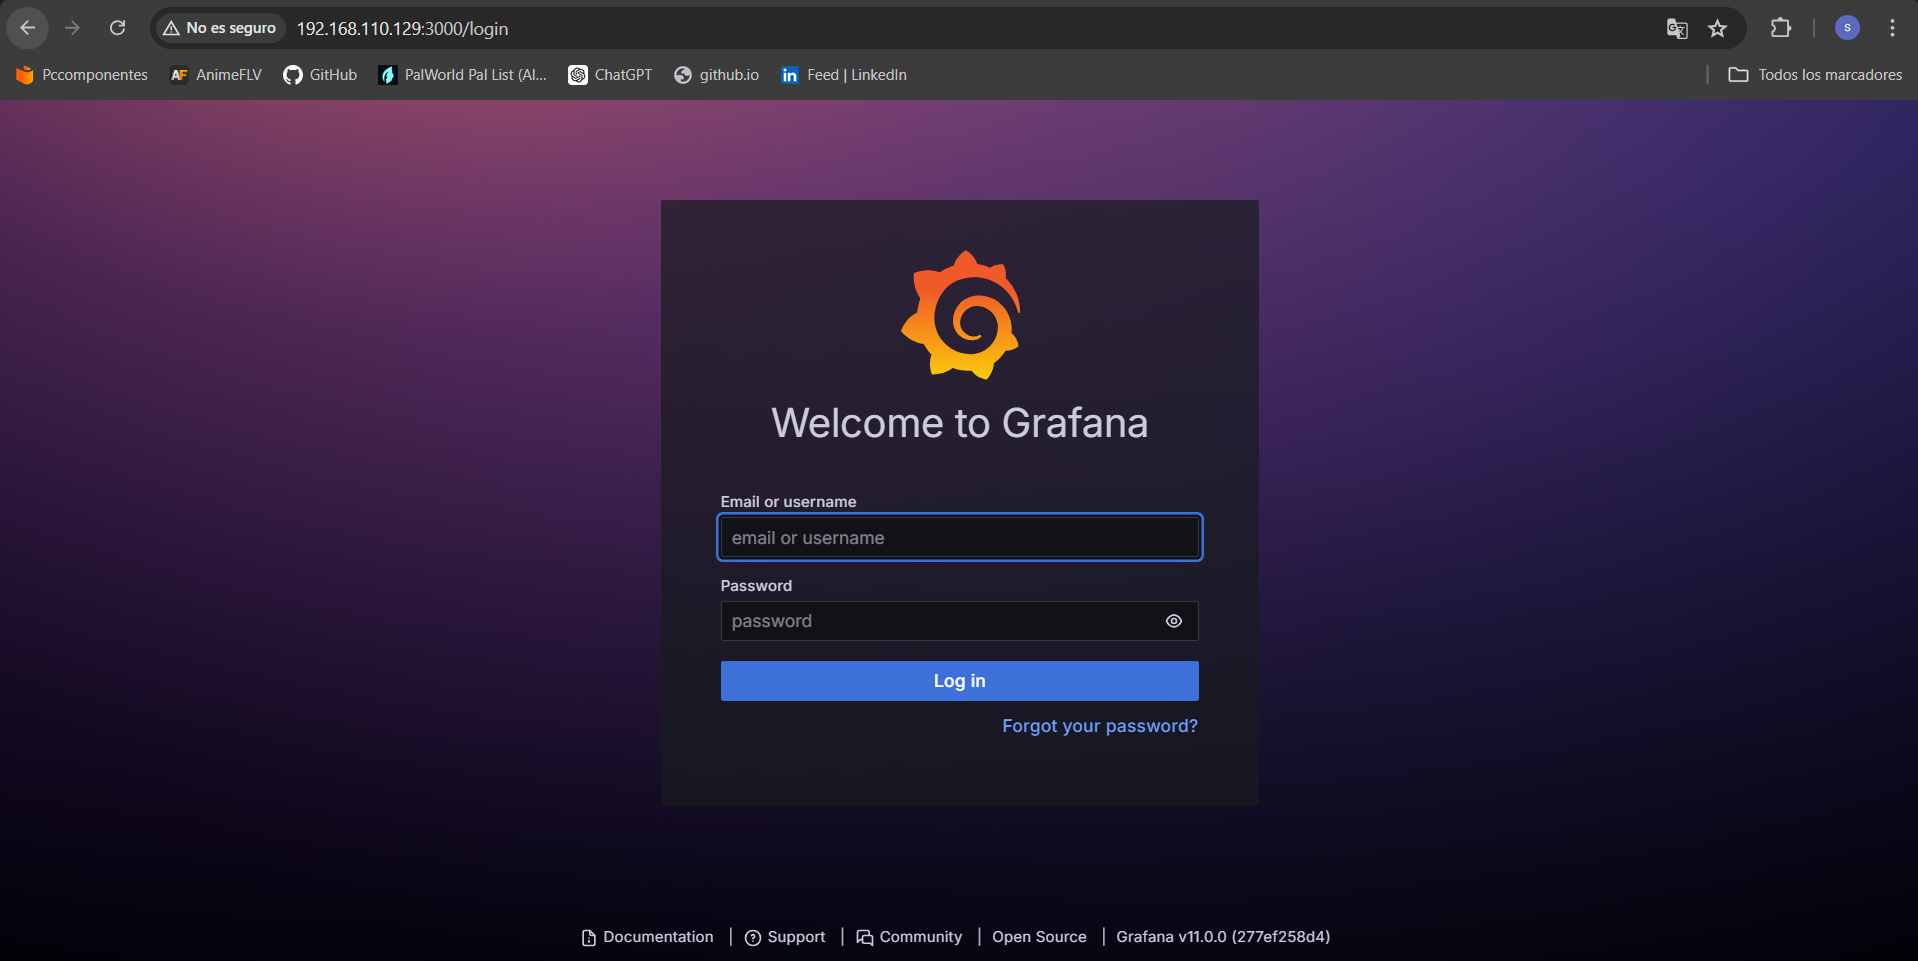The image size is (1918, 961).
Task: Open the Google Translate icon in the address bar
Action: [x=1677, y=29]
